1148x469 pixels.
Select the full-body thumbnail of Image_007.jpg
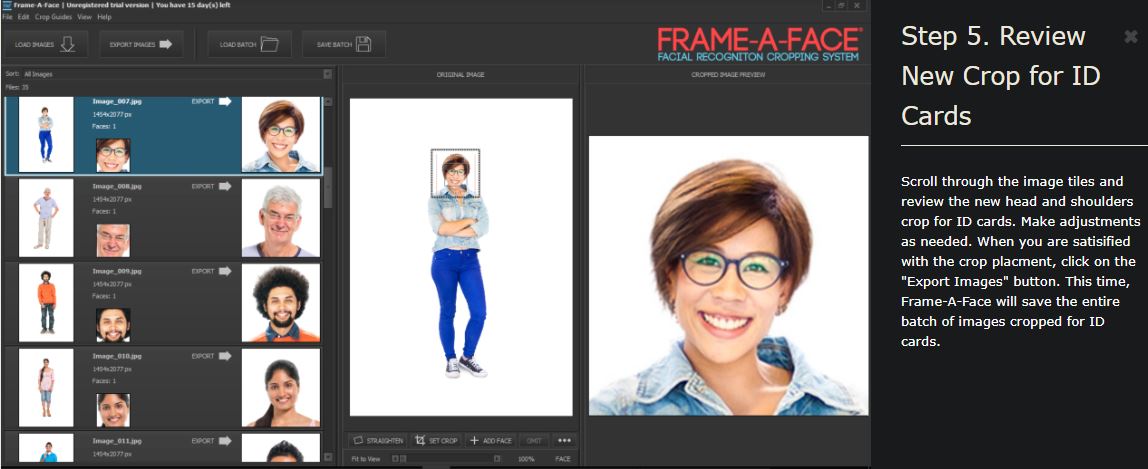pos(46,135)
